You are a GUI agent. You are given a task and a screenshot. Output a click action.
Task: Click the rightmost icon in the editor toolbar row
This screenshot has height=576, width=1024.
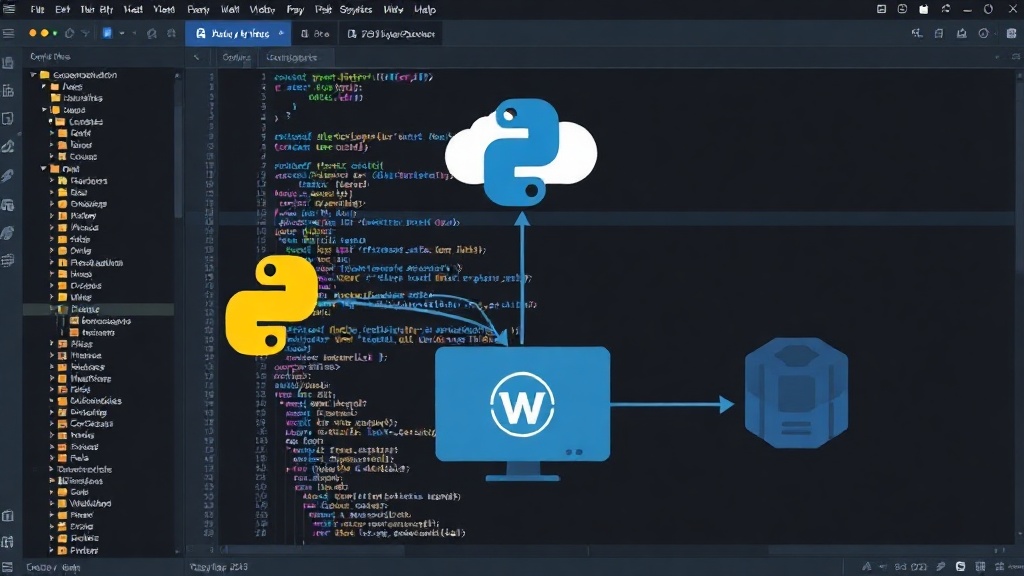[x=1011, y=33]
